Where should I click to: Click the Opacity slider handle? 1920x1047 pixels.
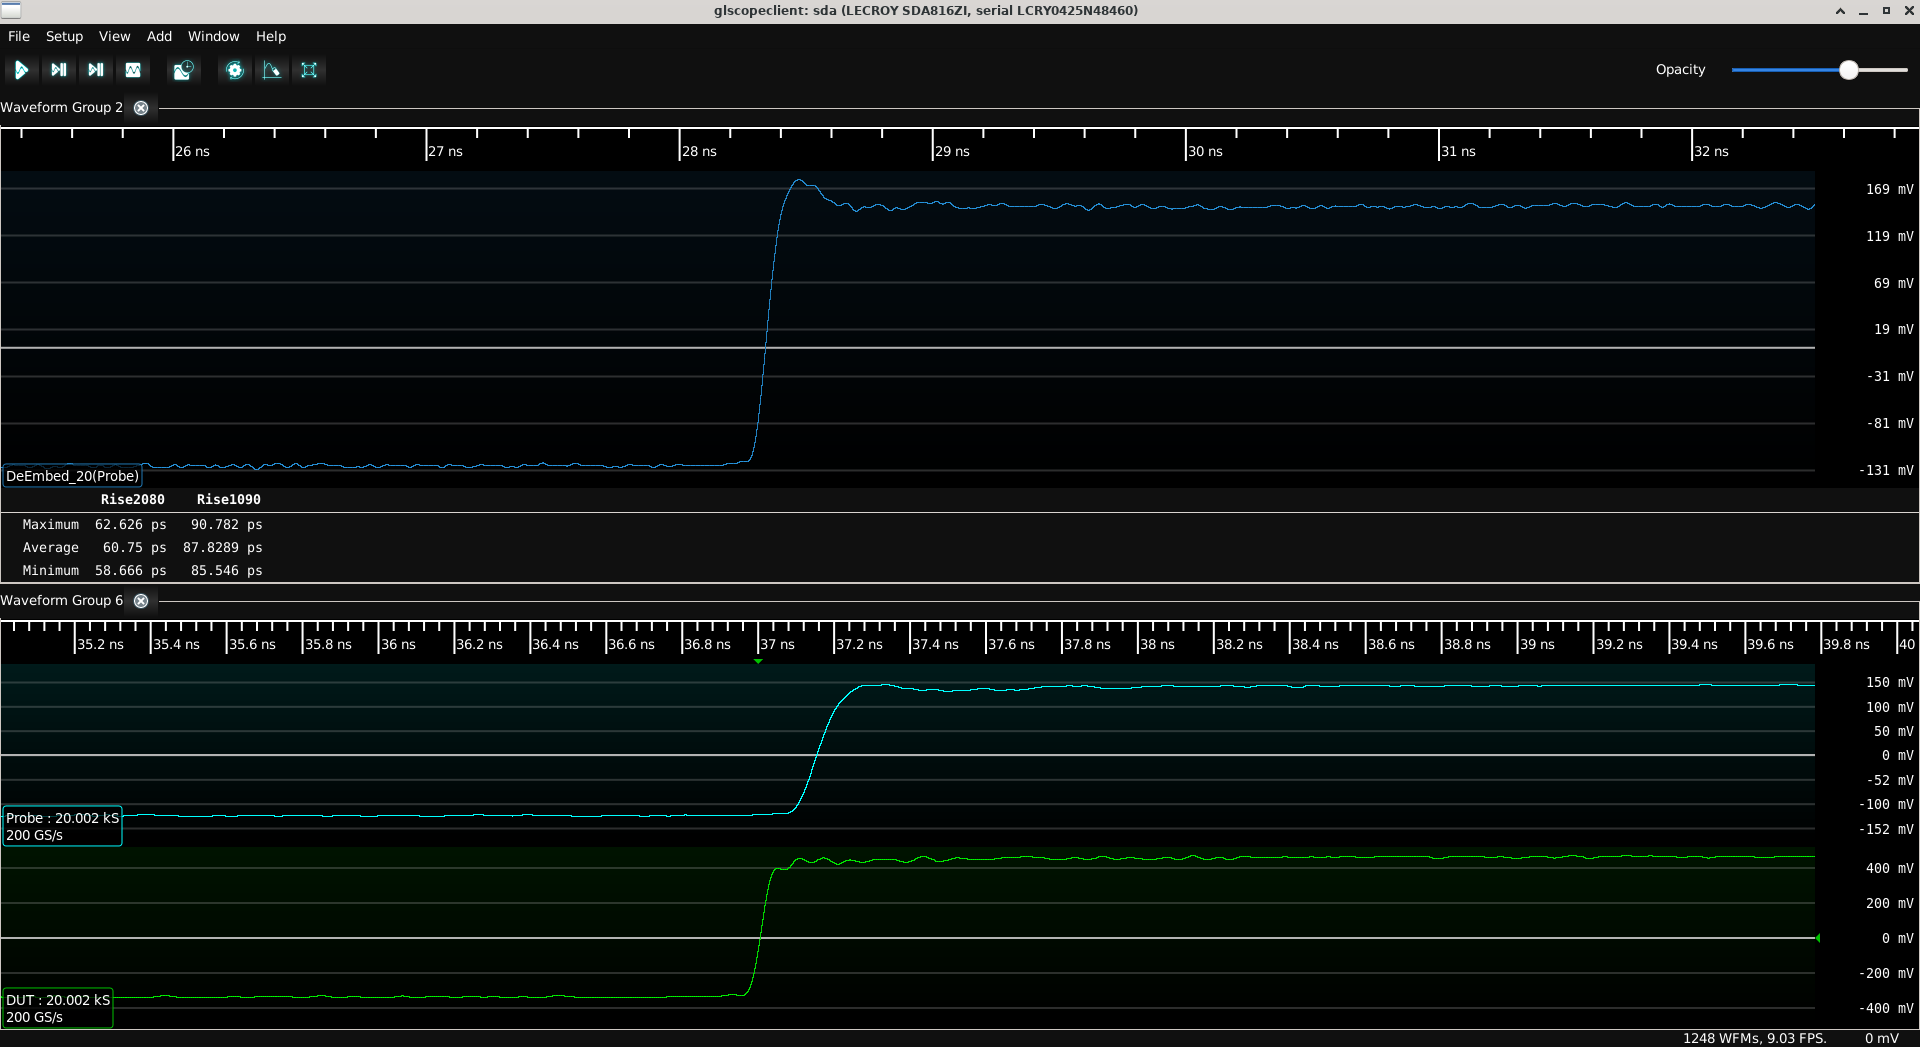pos(1848,70)
